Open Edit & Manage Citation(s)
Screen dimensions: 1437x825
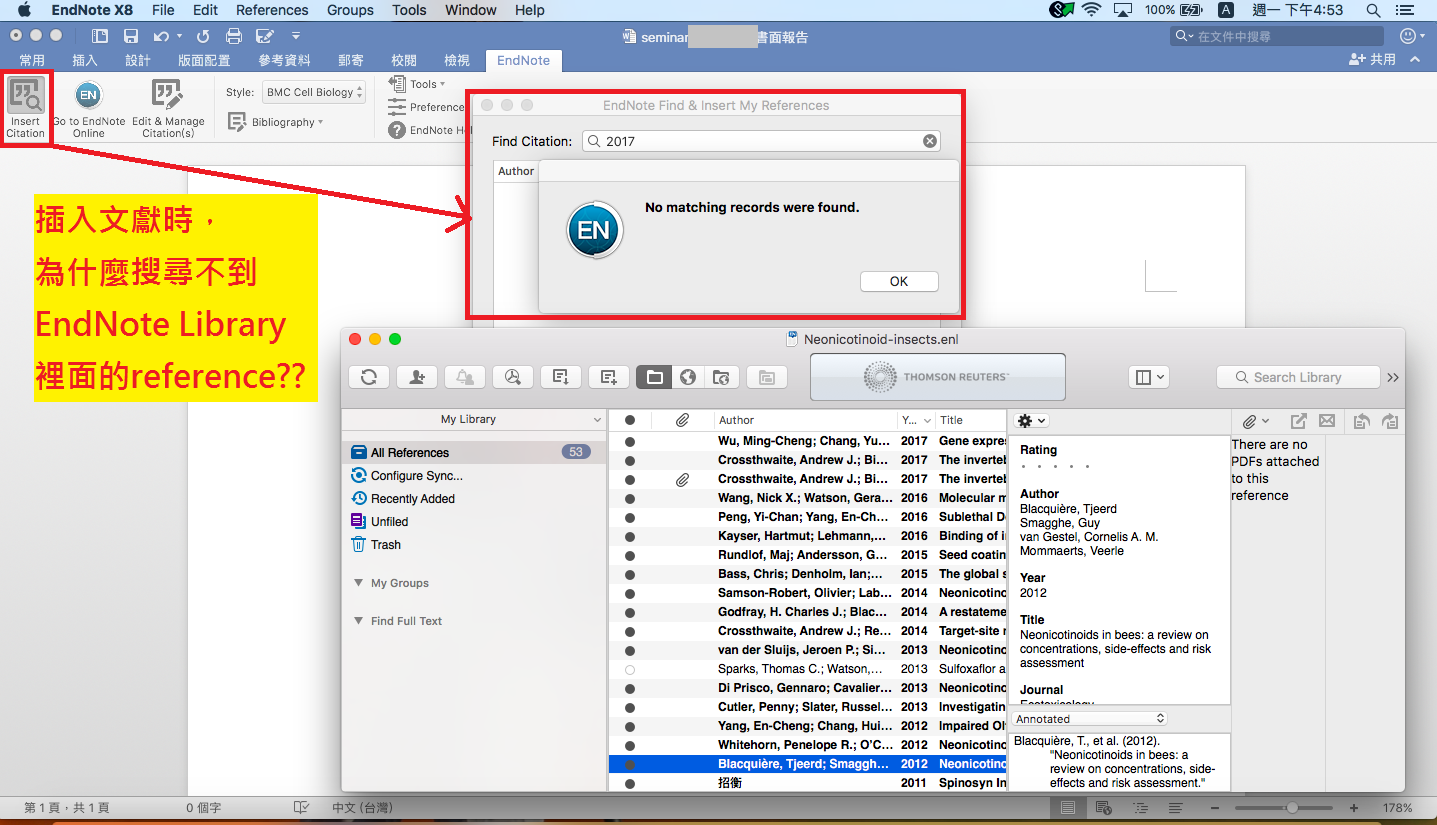point(168,109)
